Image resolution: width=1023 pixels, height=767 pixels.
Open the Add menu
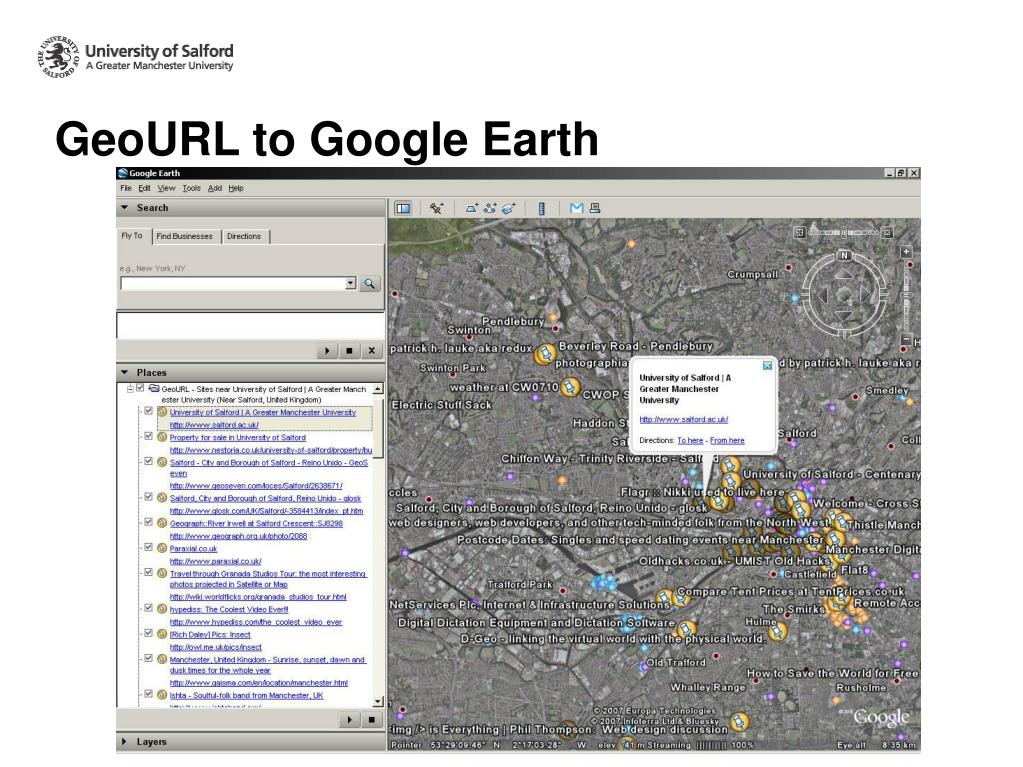(215, 188)
